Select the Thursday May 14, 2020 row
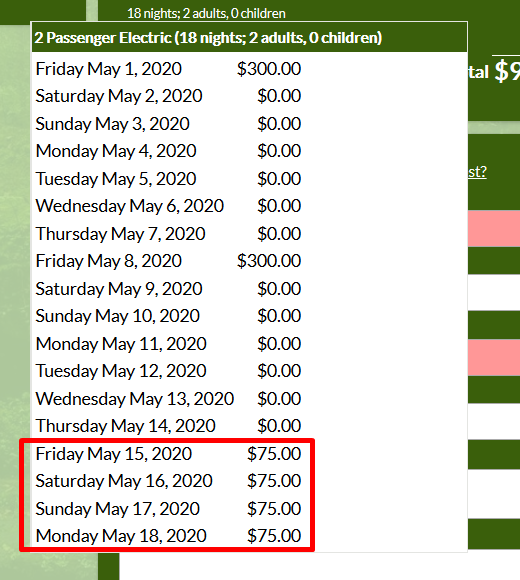520x580 pixels. 168,426
